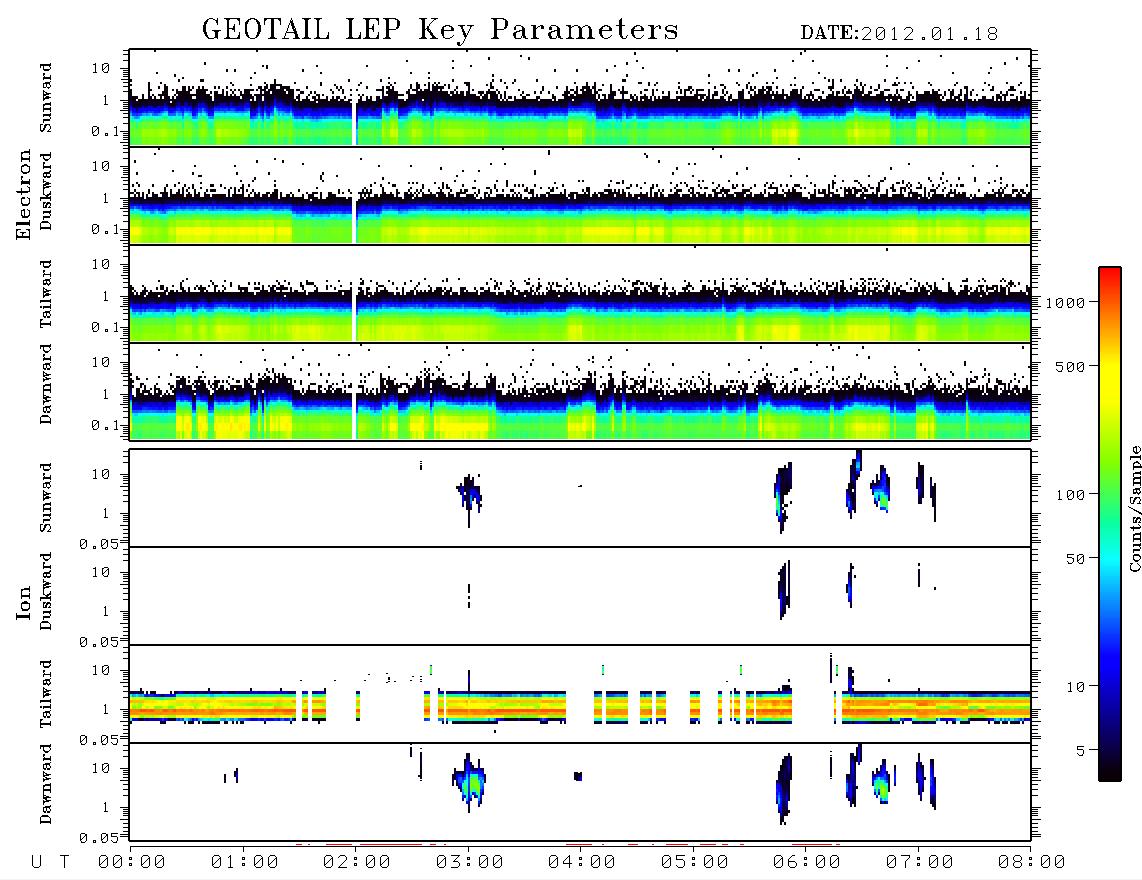Click the U T axis label
Viewport: 1142px width, 880px height.
point(50,863)
